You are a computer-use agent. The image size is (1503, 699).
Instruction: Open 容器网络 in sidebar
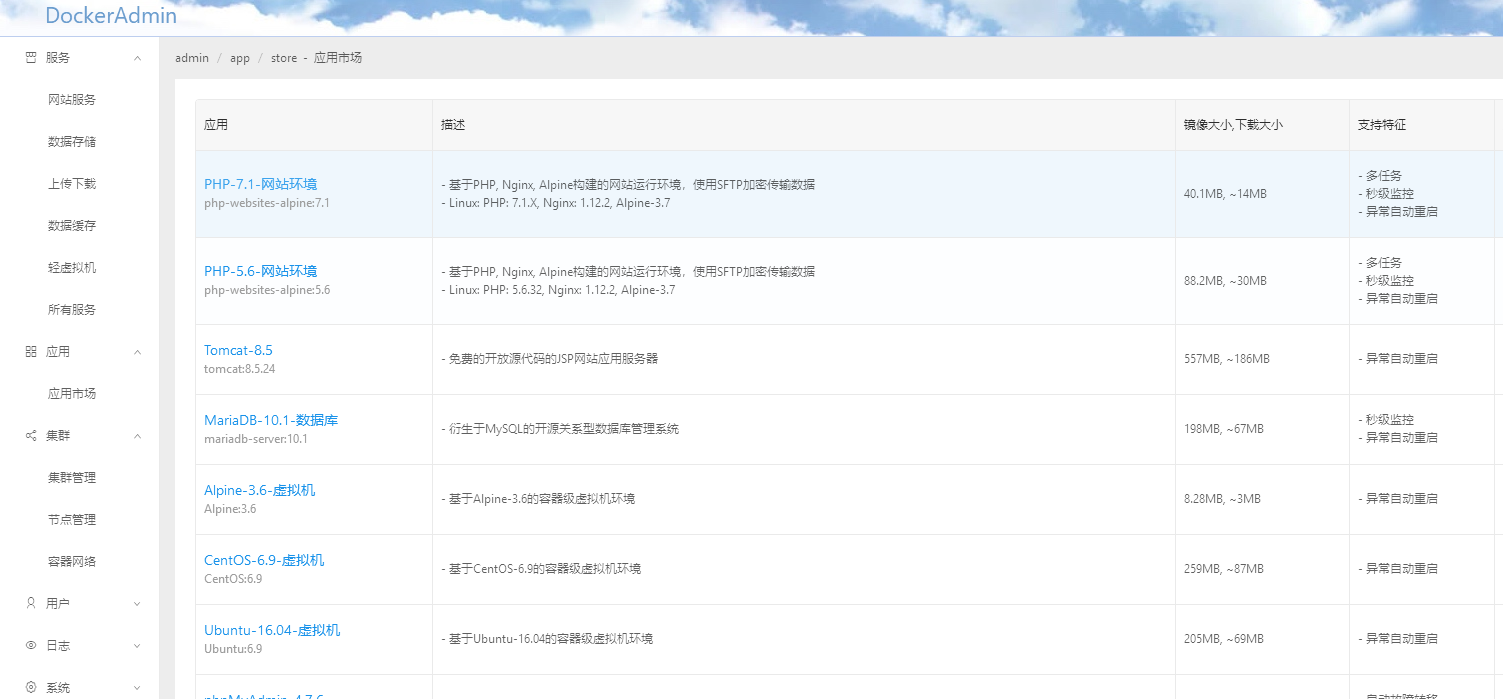coord(72,562)
